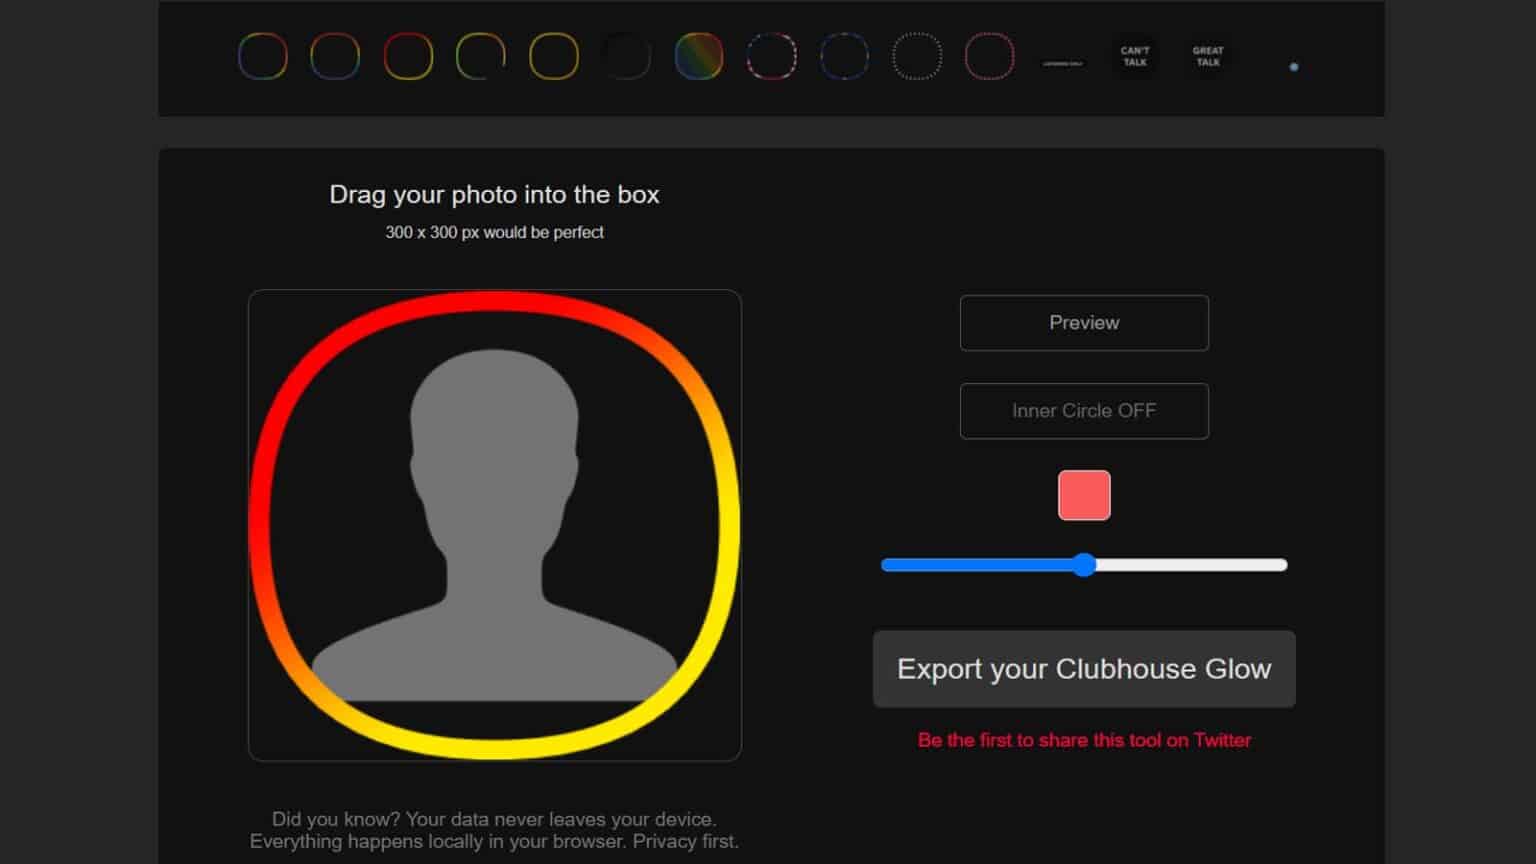Viewport: 1536px width, 864px height.
Task: Choose the pink dotted ring style
Action: pos(988,56)
